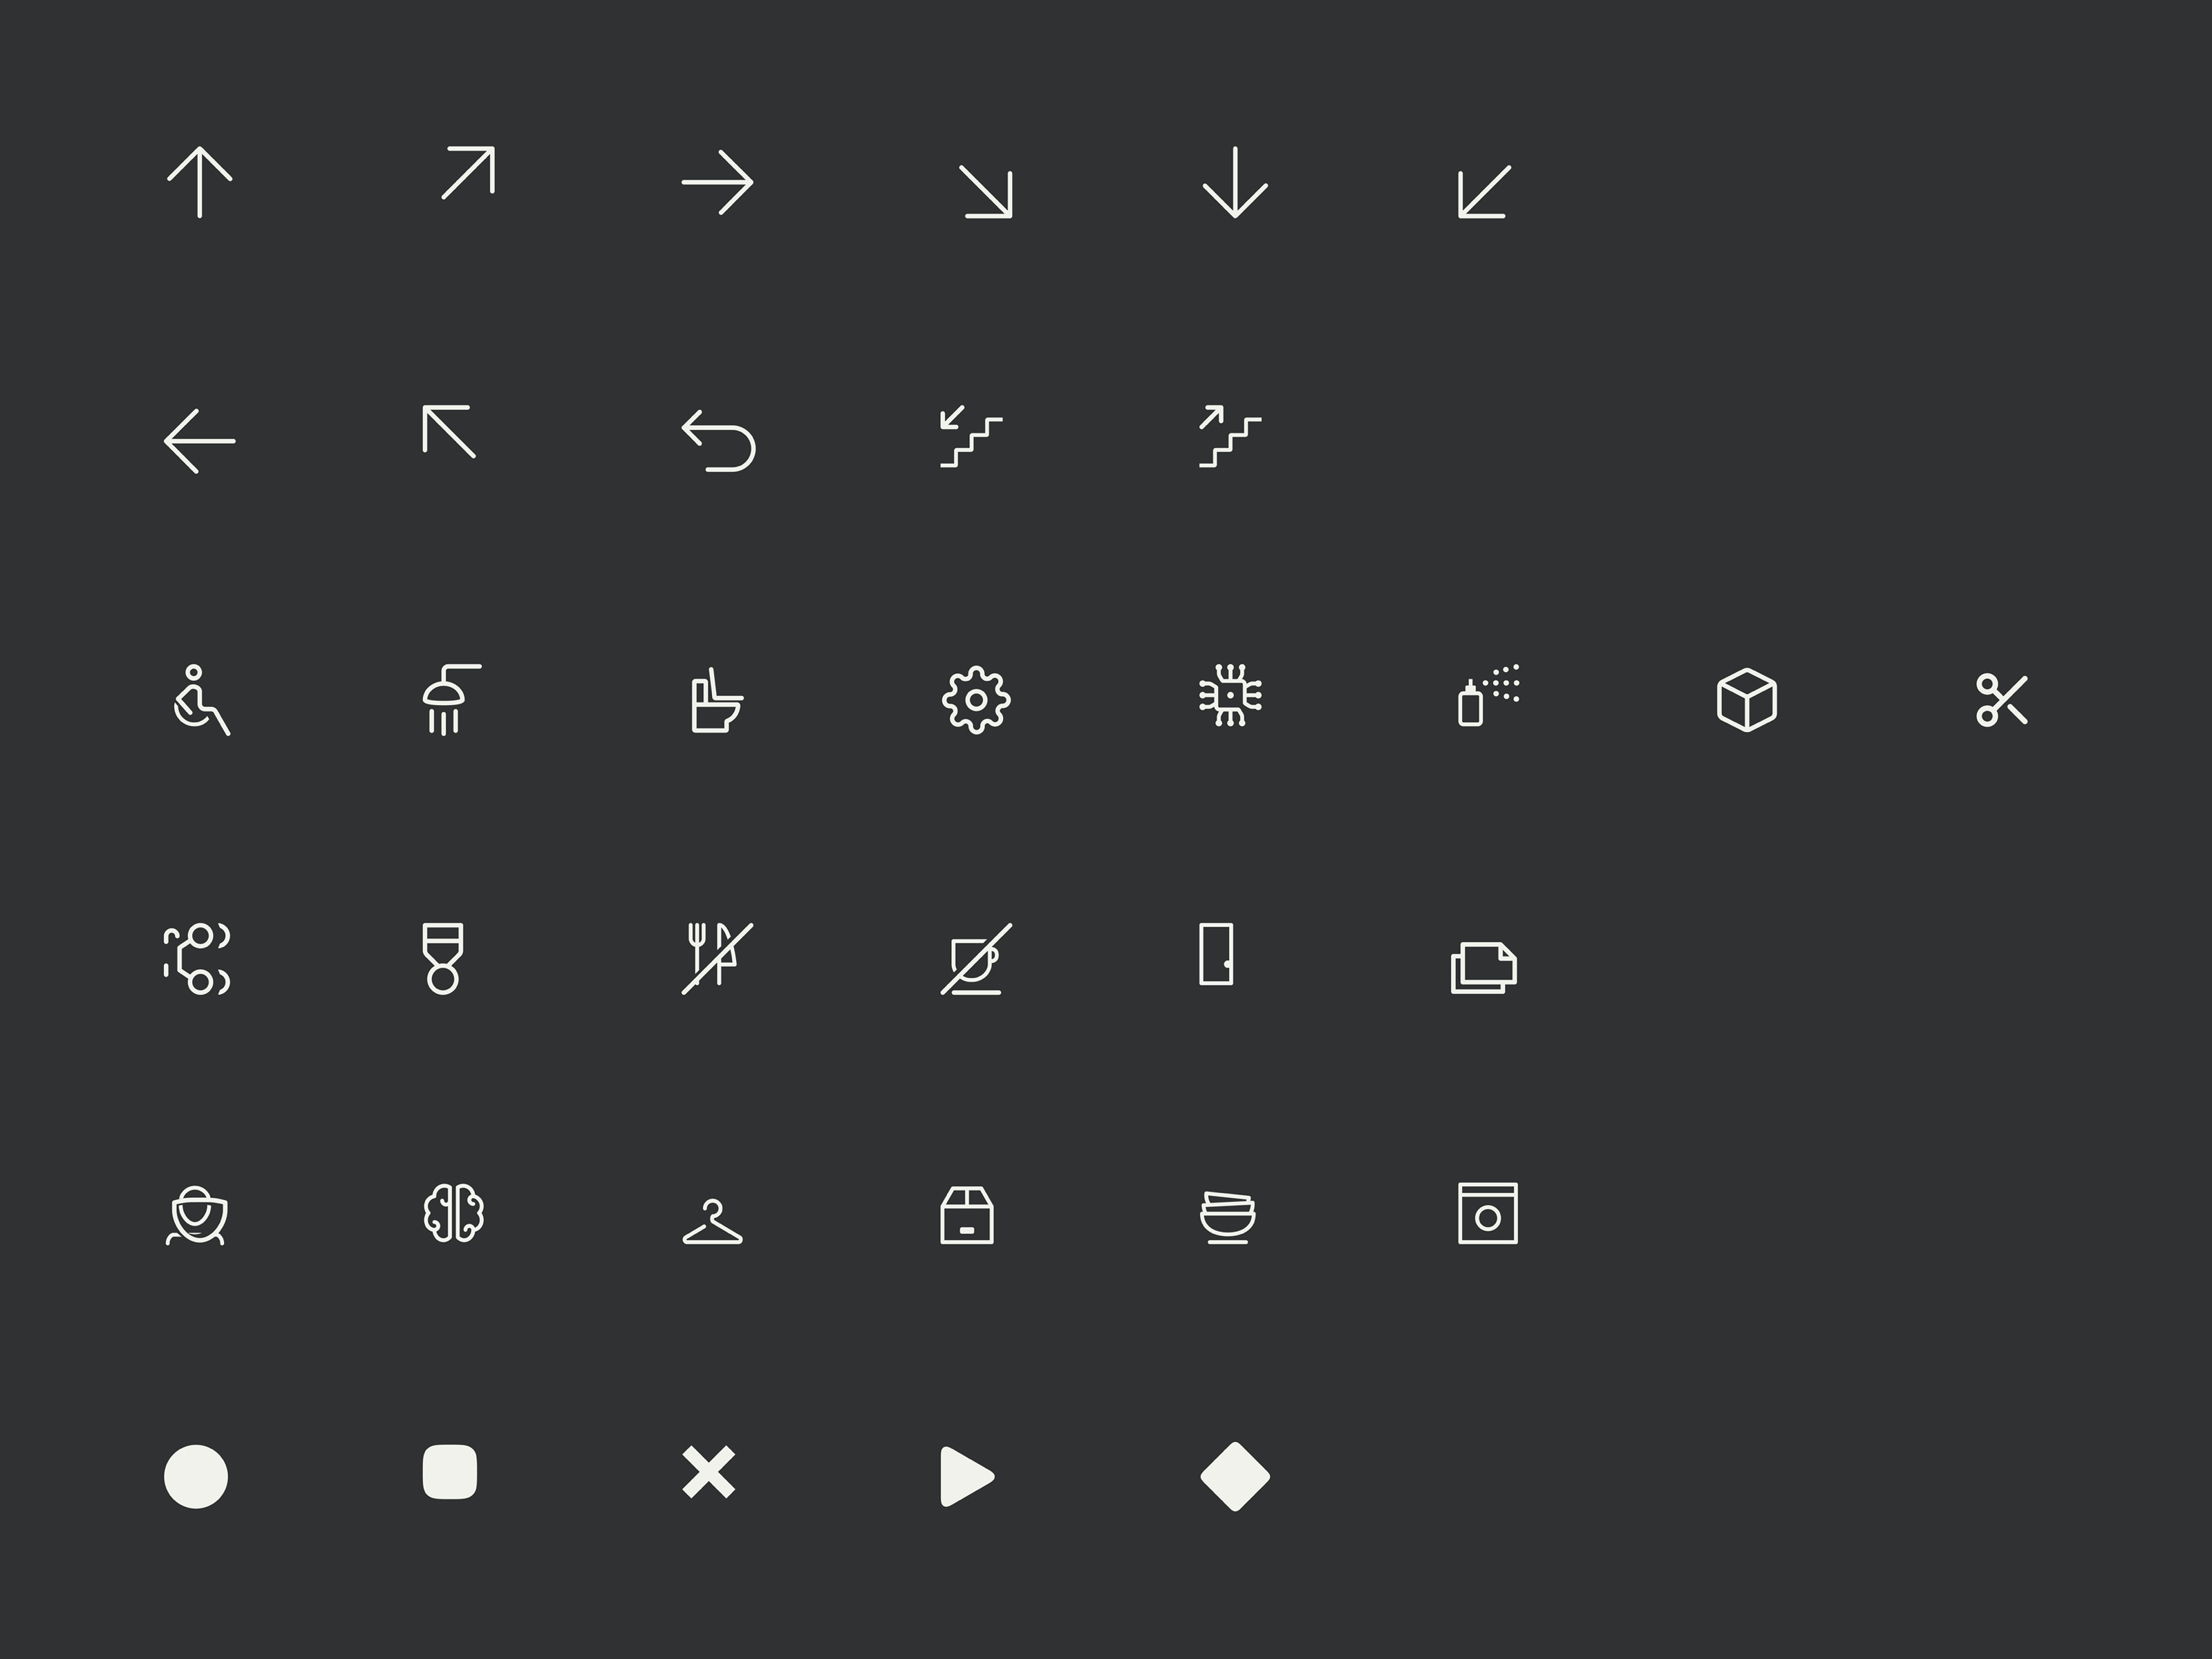Click the scissors icon
The height and width of the screenshot is (1659, 2212).
click(x=2002, y=699)
